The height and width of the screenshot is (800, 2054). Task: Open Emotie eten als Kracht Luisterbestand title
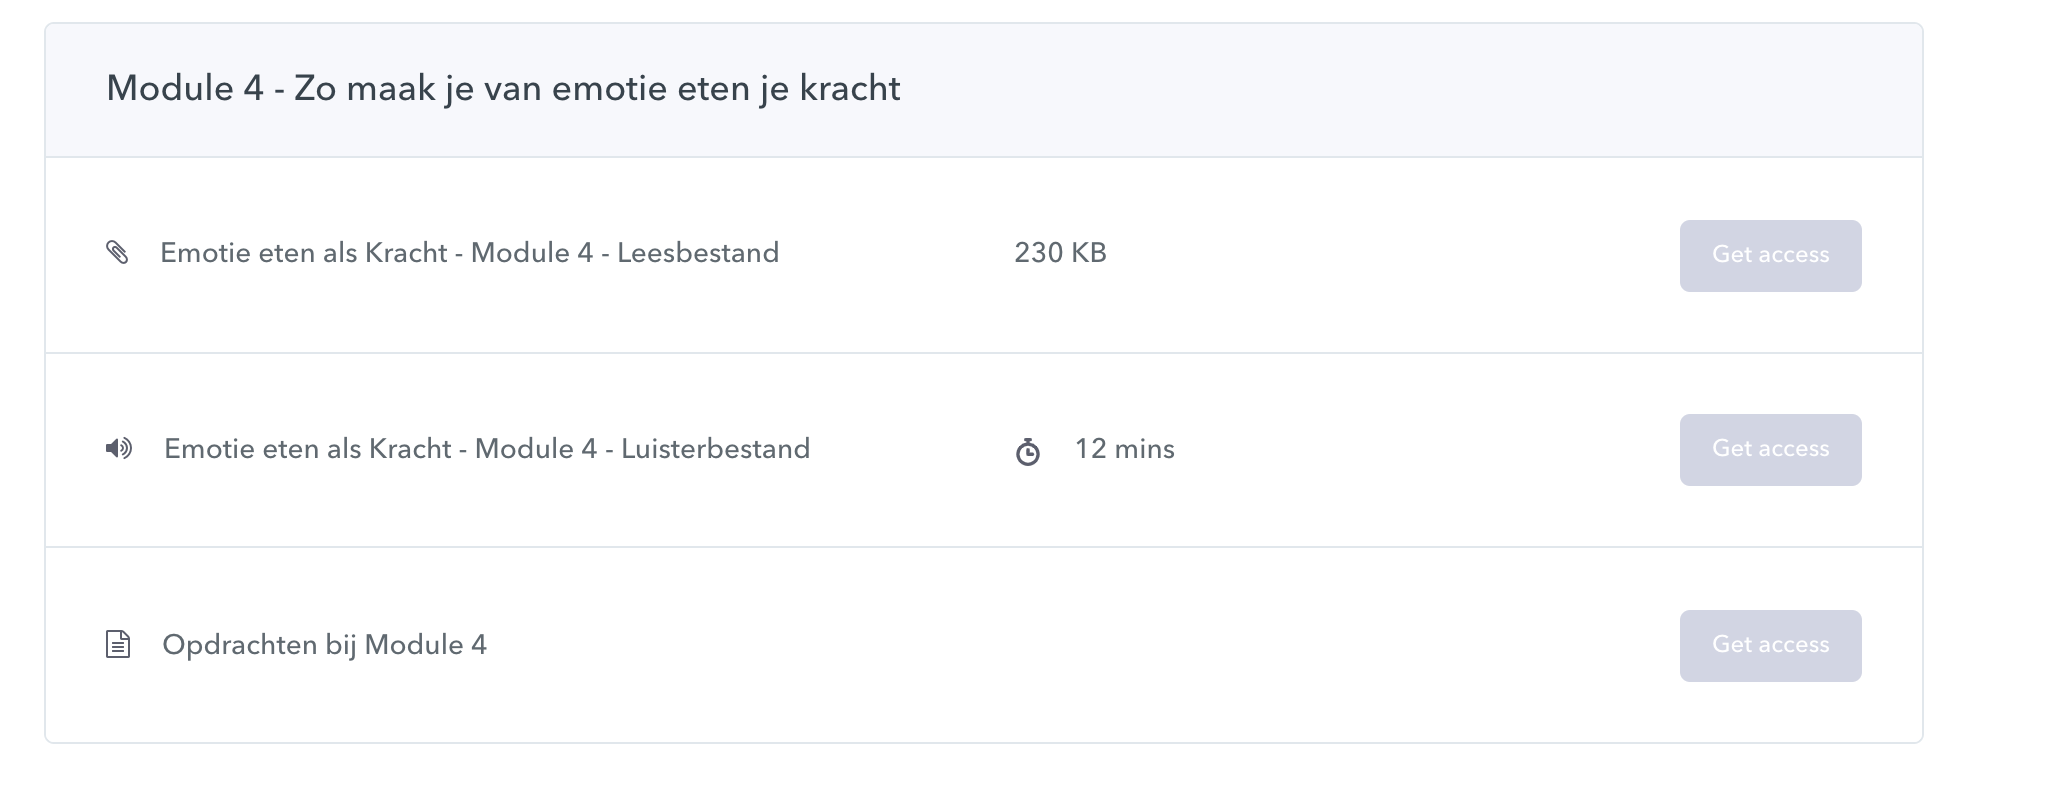pyautogui.click(x=487, y=449)
